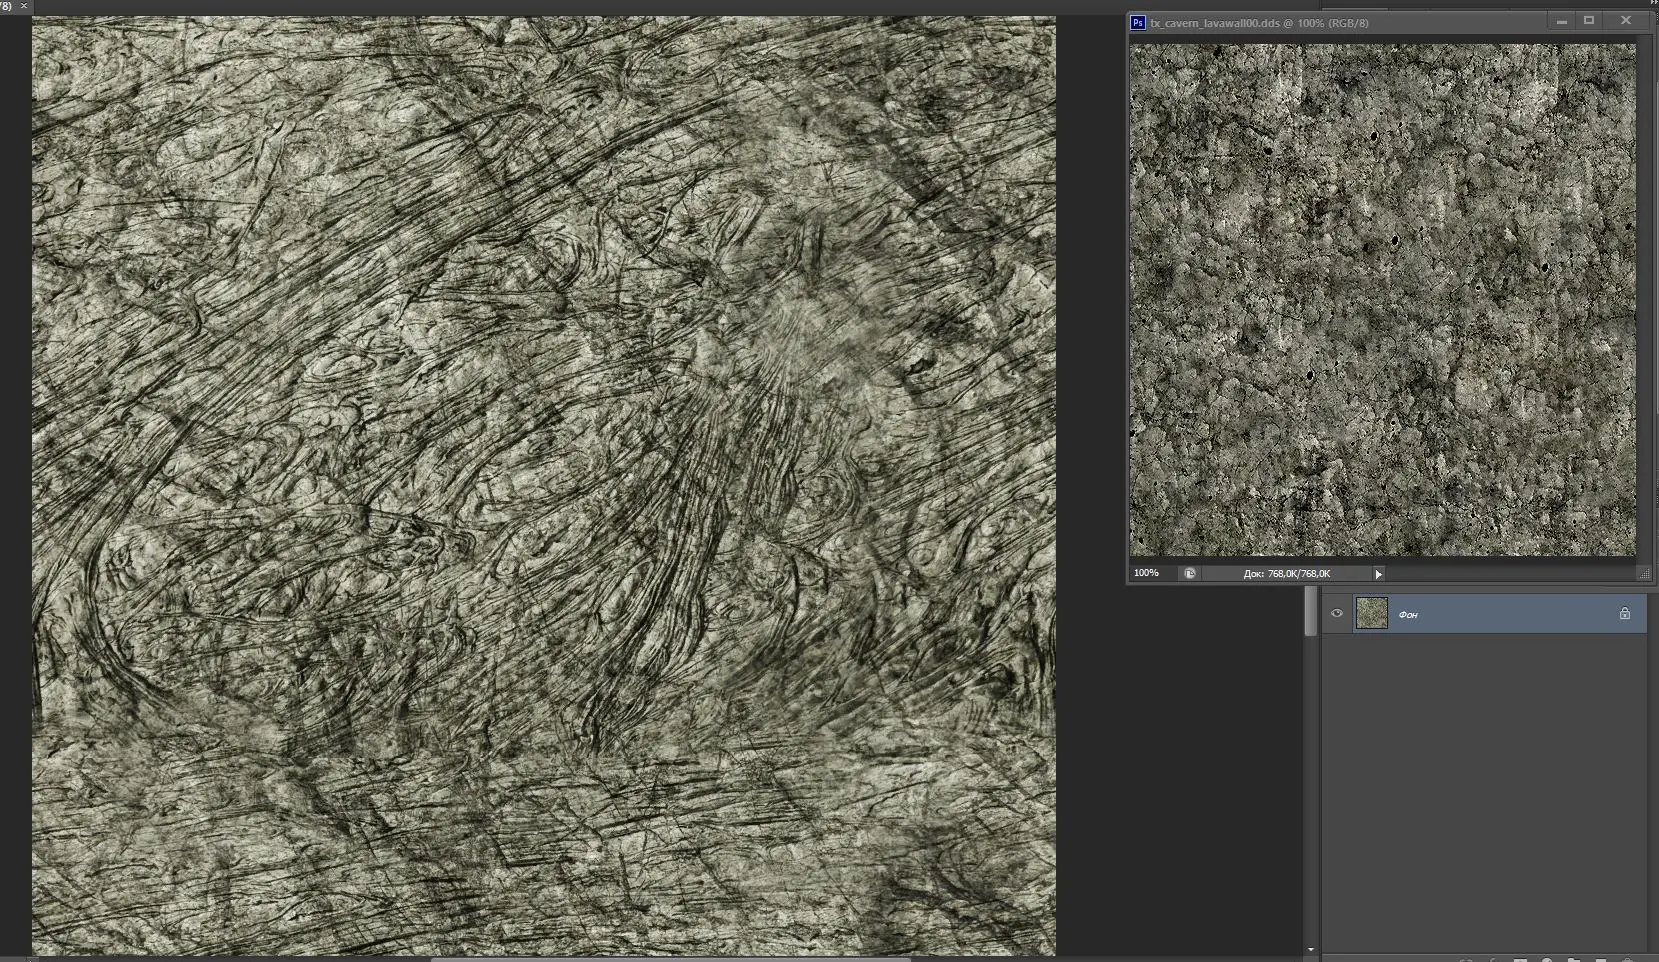
Task: Close the main document tab at top left
Action: (x=24, y=6)
